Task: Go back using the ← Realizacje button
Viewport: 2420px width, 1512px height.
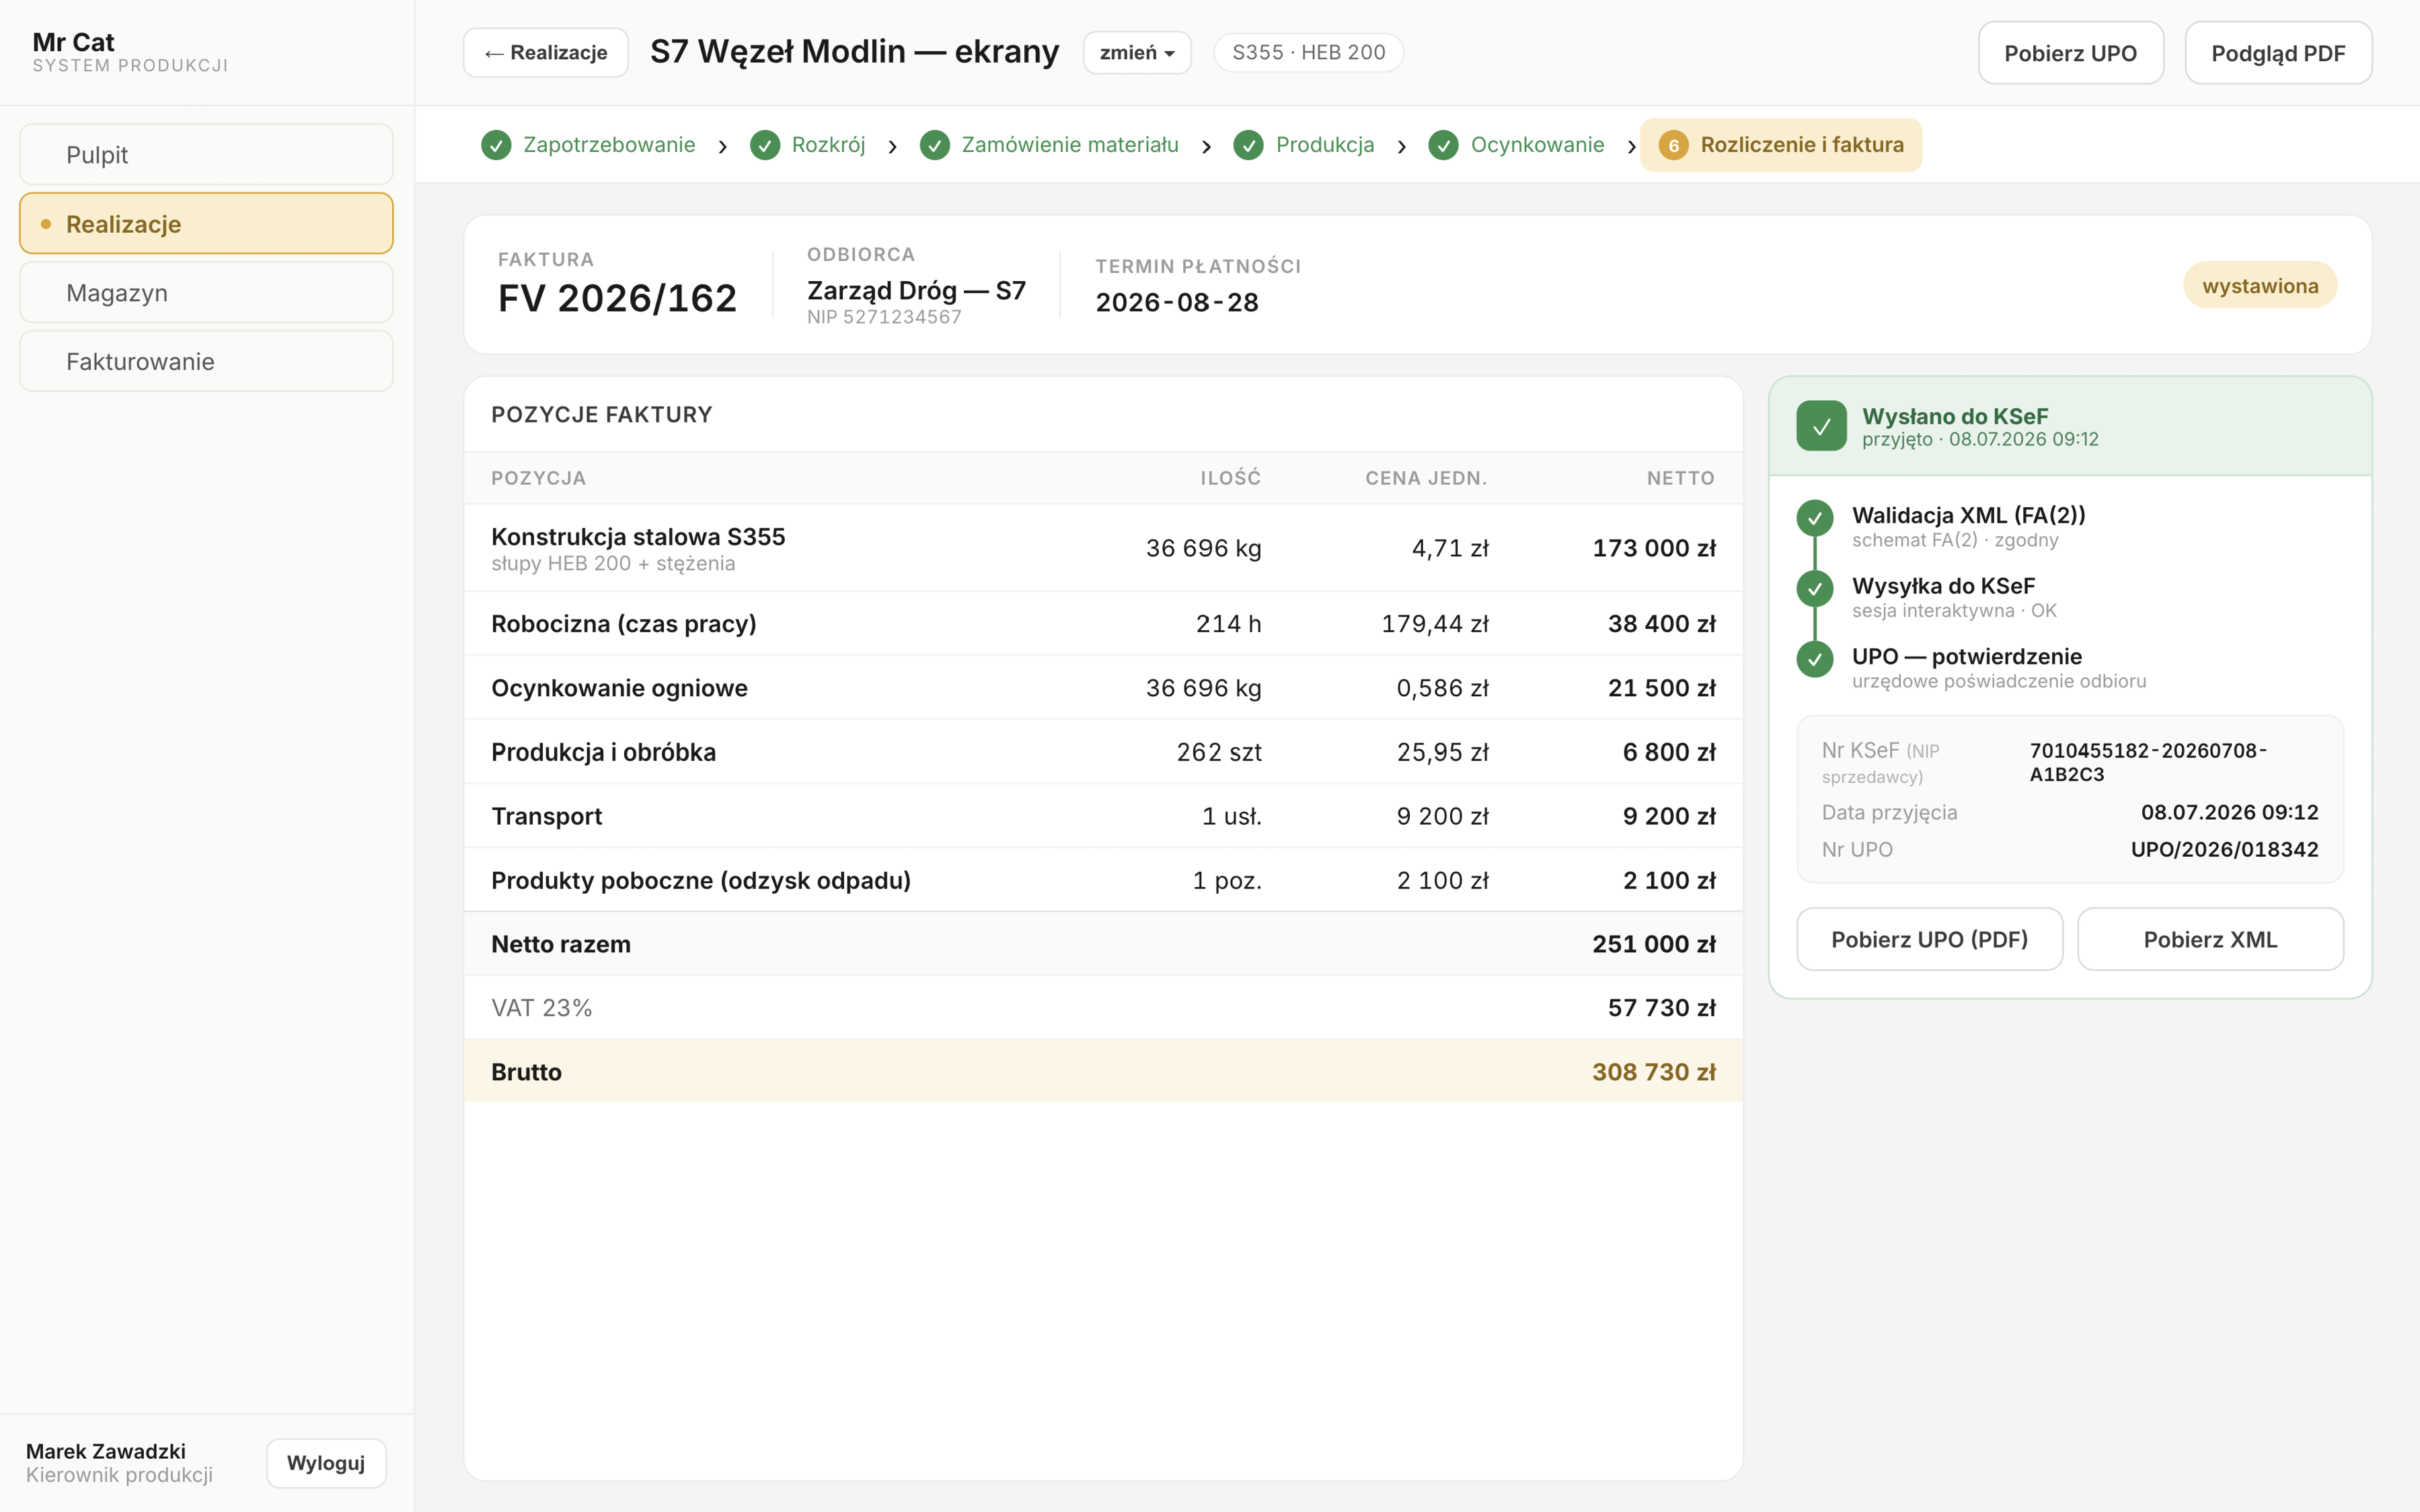Action: click(546, 53)
